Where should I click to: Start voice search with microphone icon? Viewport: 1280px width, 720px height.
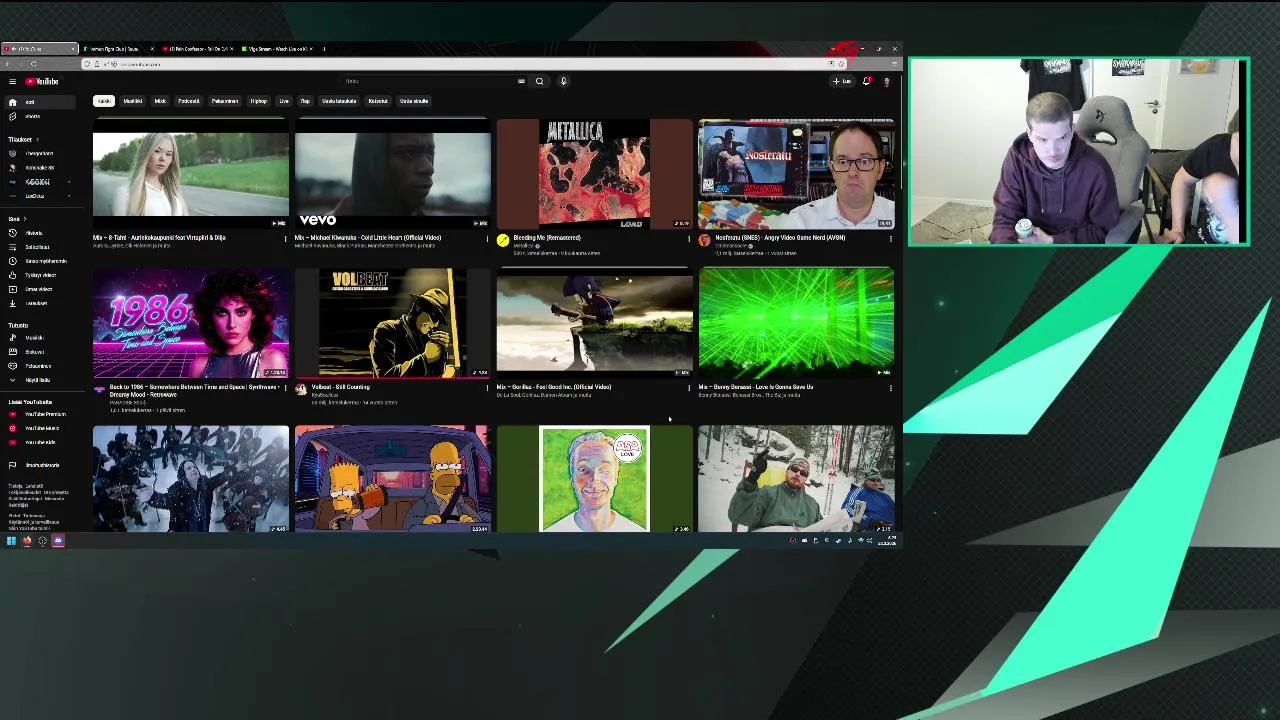(563, 81)
